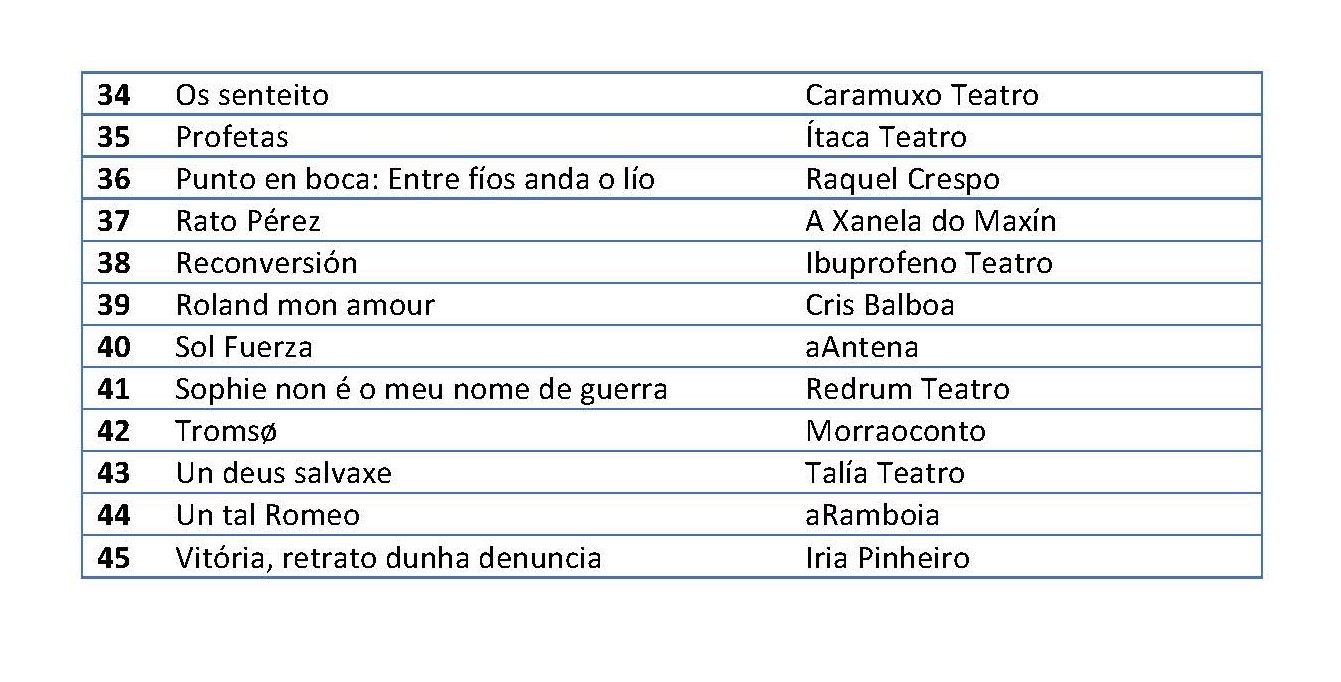Screen dimensions: 1341x682
Task: Select the 'Profetas' title cell
Action: pyautogui.click(x=232, y=137)
